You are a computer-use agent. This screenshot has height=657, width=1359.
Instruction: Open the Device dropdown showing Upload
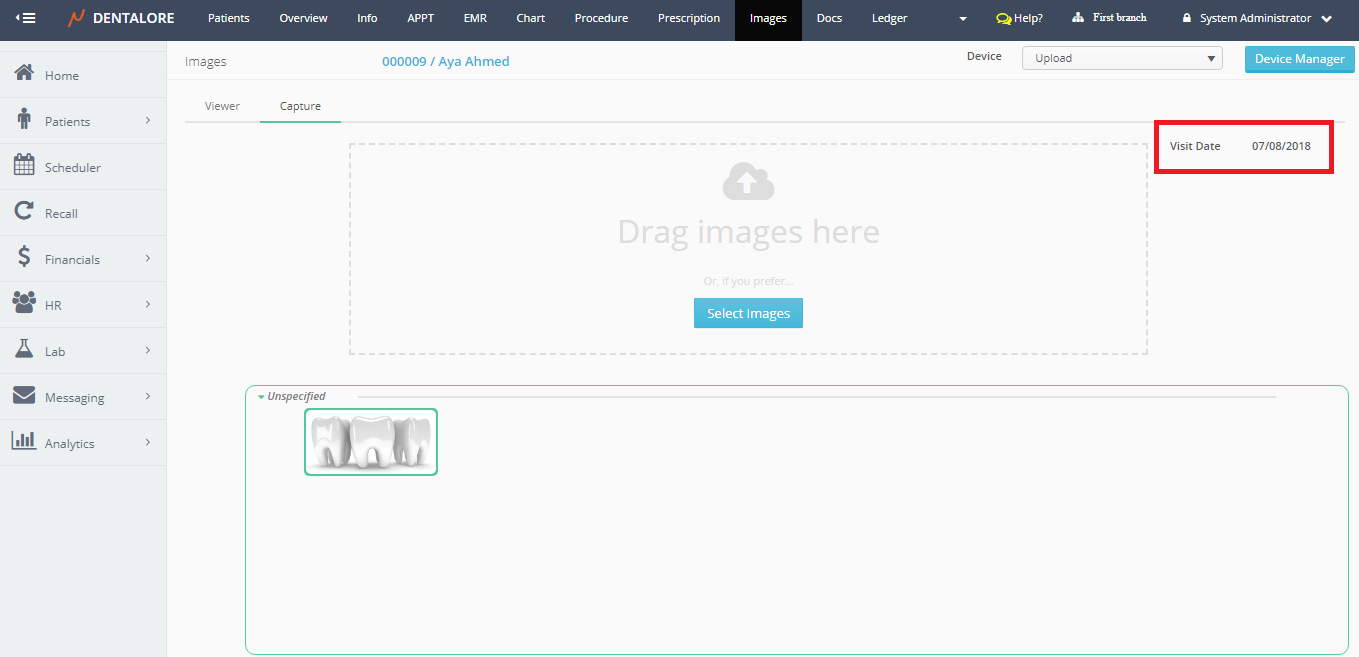[1121, 58]
